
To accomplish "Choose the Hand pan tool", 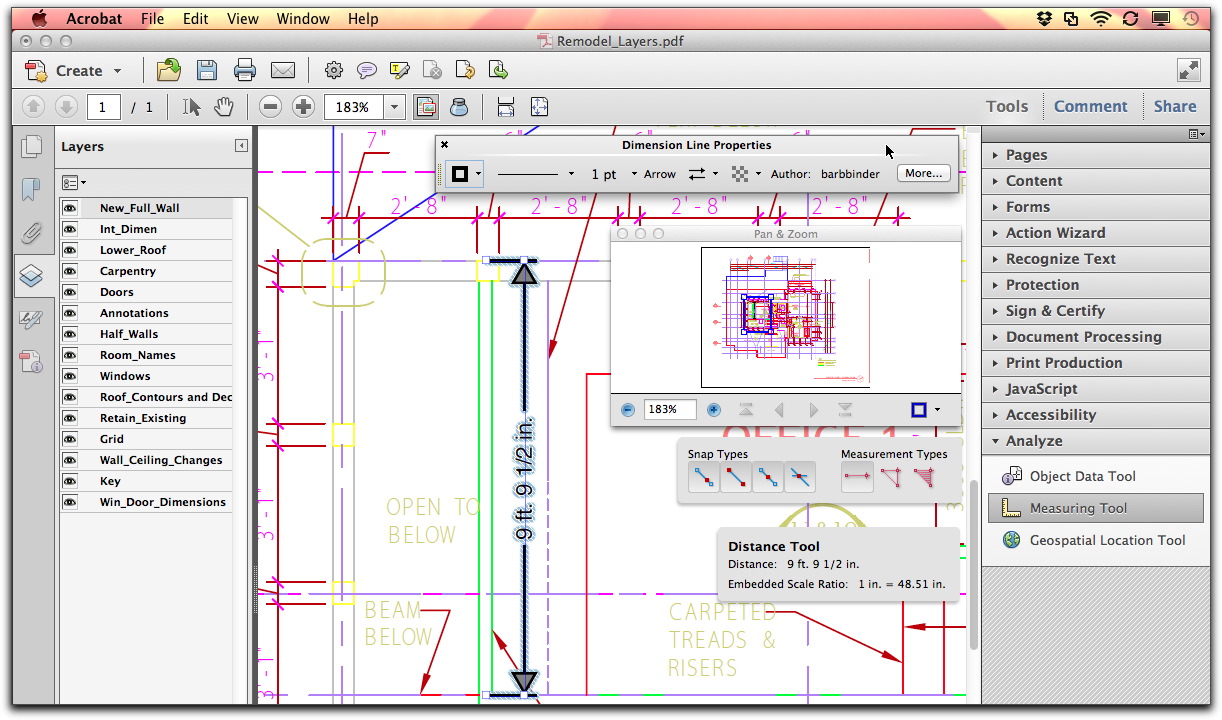I will coord(224,106).
